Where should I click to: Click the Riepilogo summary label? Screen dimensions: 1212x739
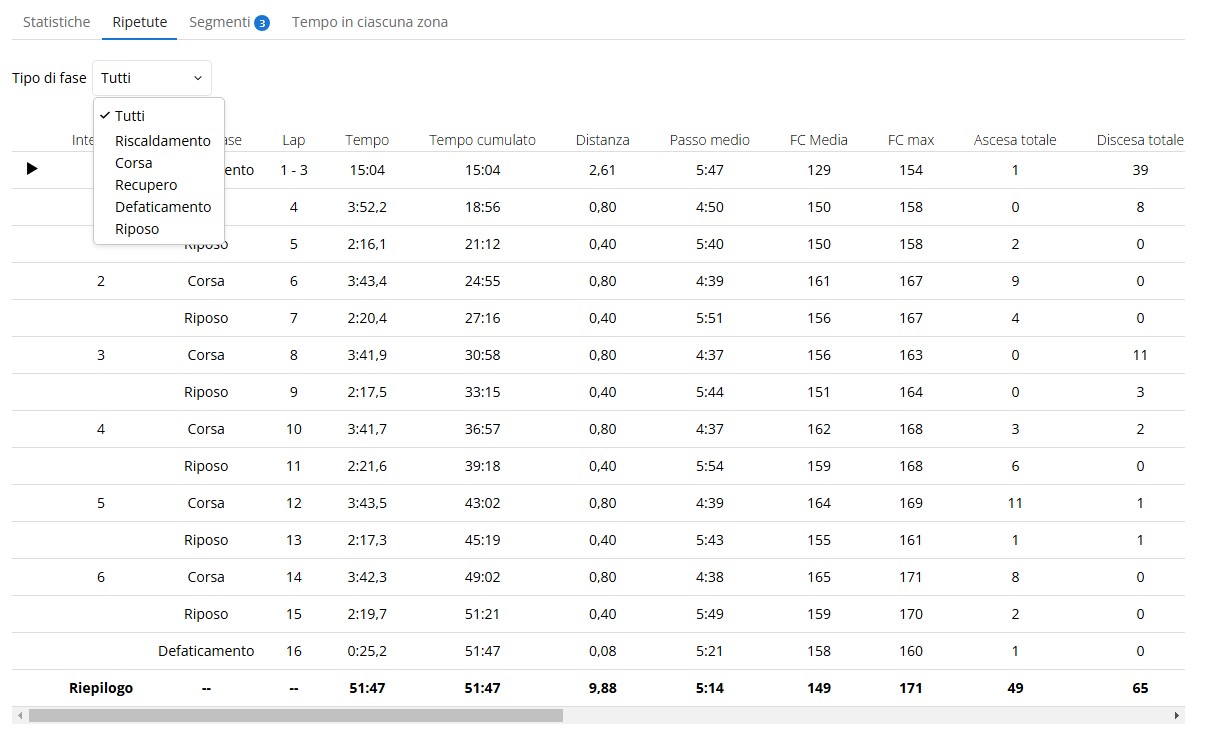101,688
